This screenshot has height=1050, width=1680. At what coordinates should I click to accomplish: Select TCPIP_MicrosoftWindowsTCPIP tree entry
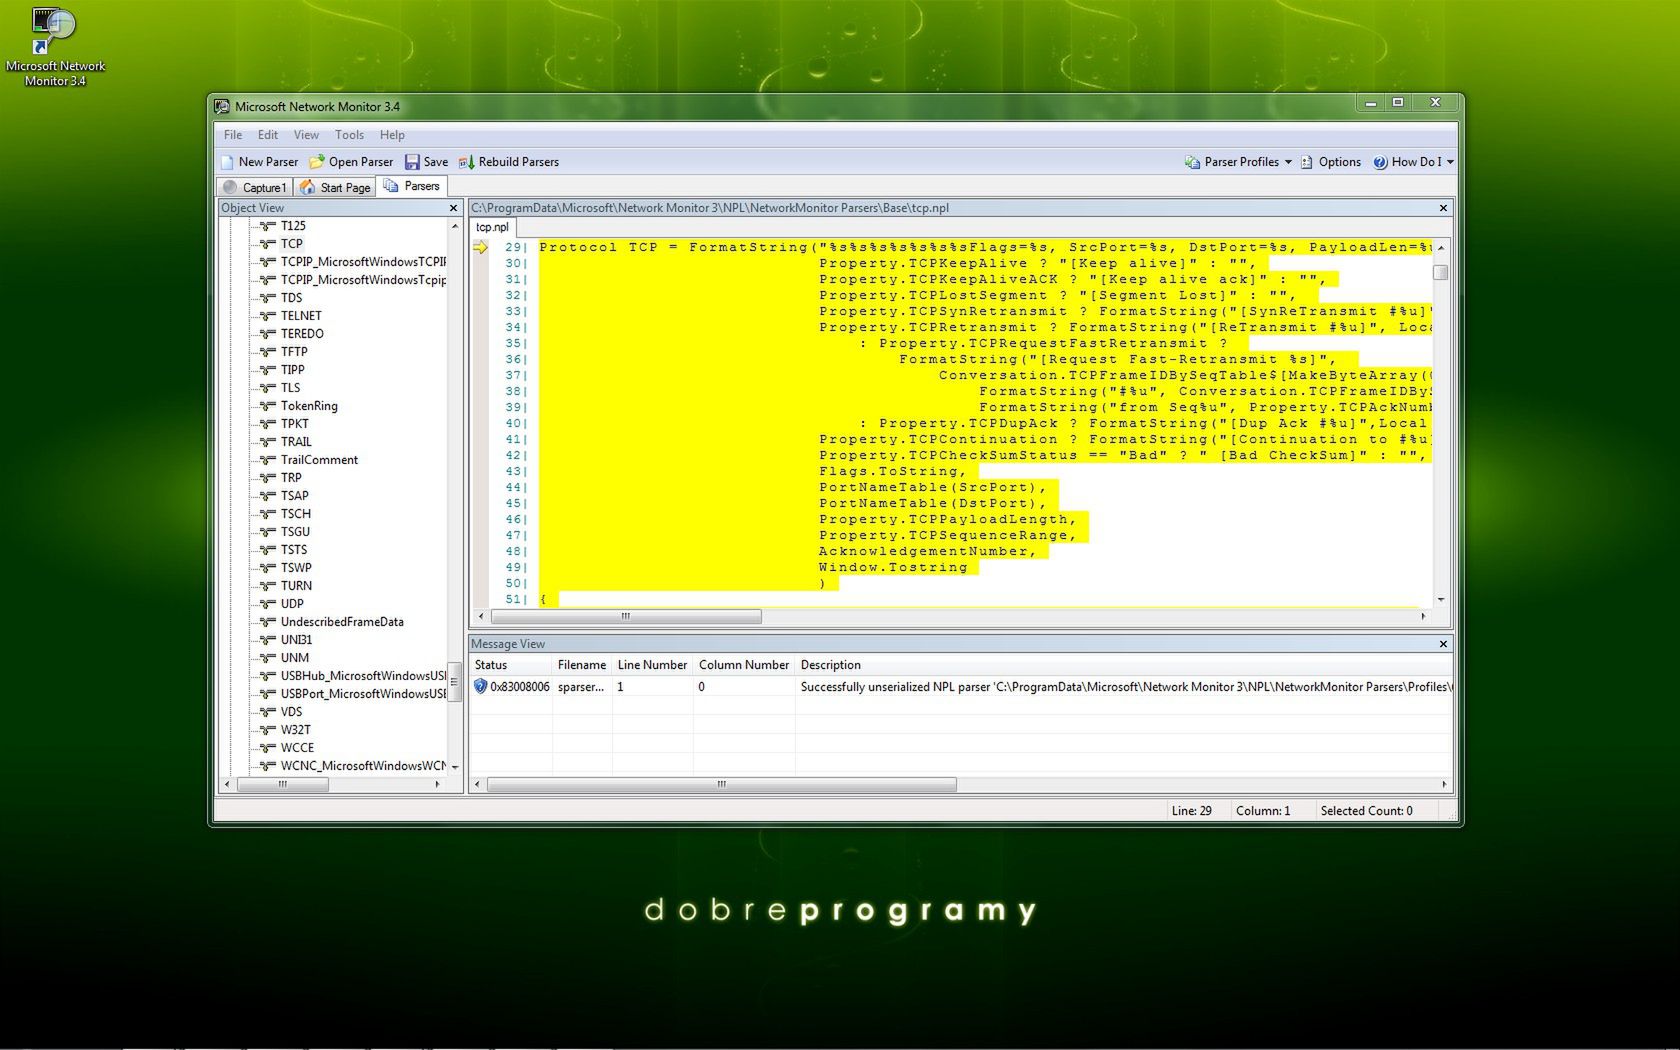[x=363, y=262]
